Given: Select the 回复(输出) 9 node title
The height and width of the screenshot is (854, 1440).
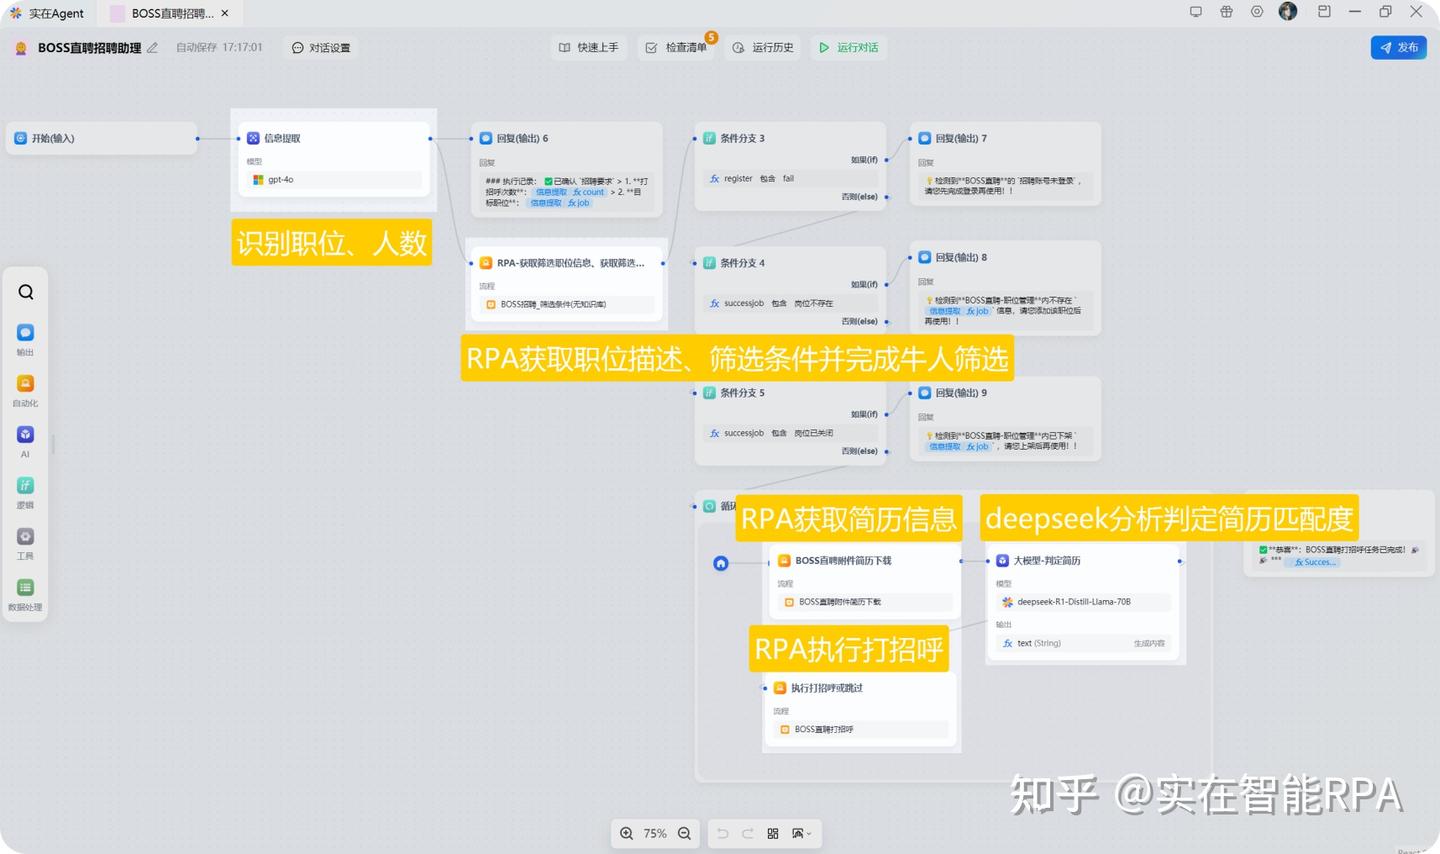Looking at the screenshot, I should (x=961, y=393).
